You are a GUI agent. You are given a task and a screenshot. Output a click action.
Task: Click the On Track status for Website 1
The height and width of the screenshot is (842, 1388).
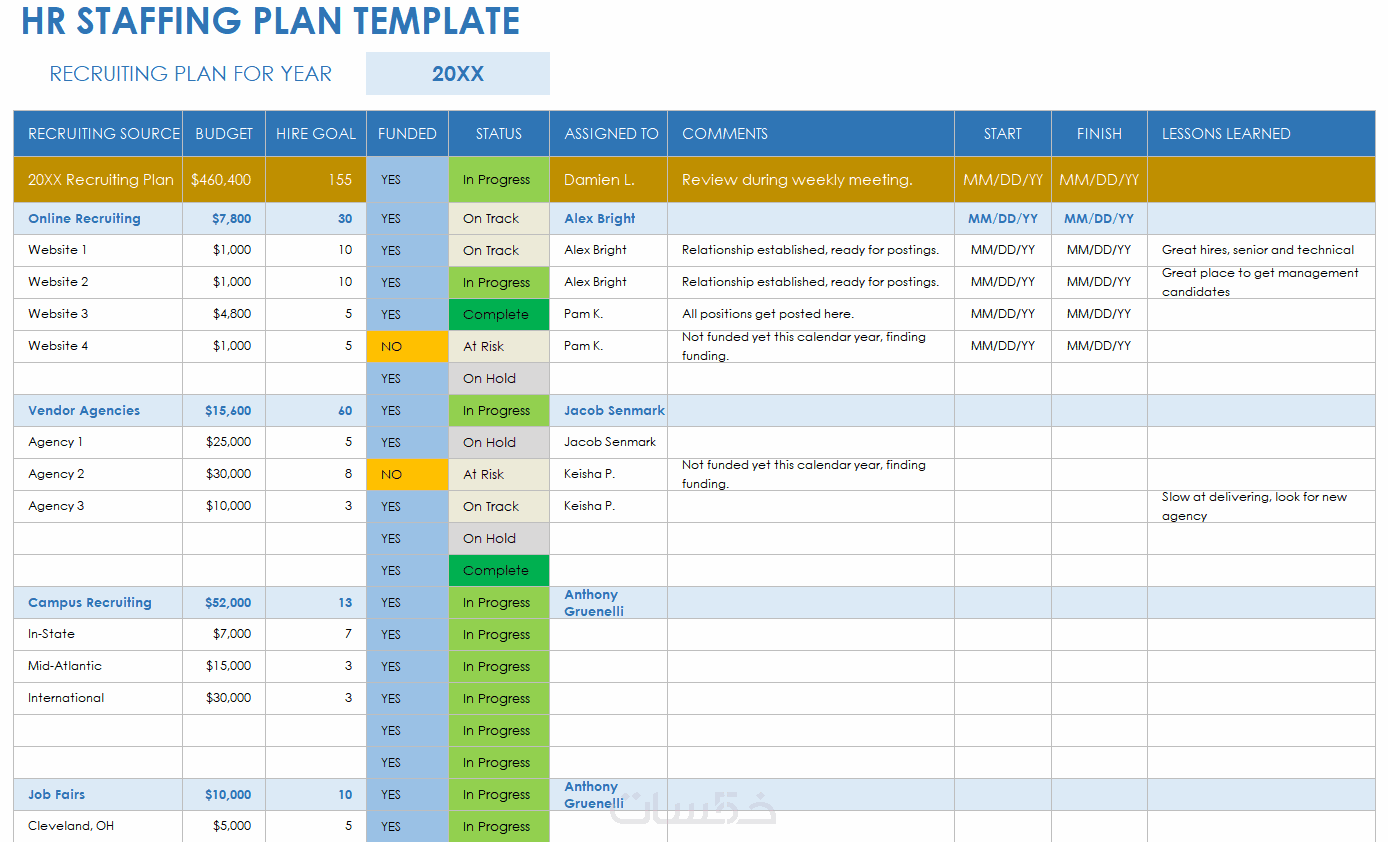tap(499, 250)
